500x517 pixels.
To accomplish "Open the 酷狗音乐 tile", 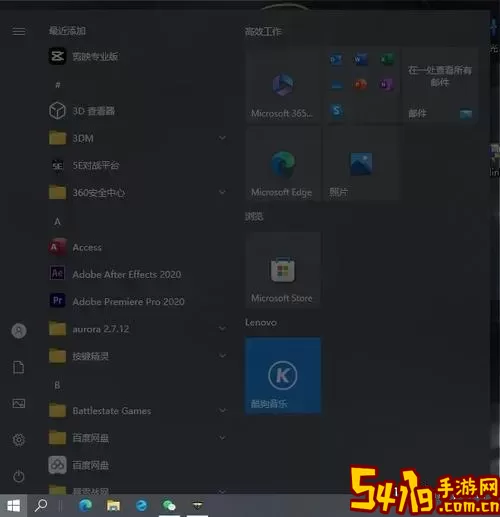I will (283, 375).
